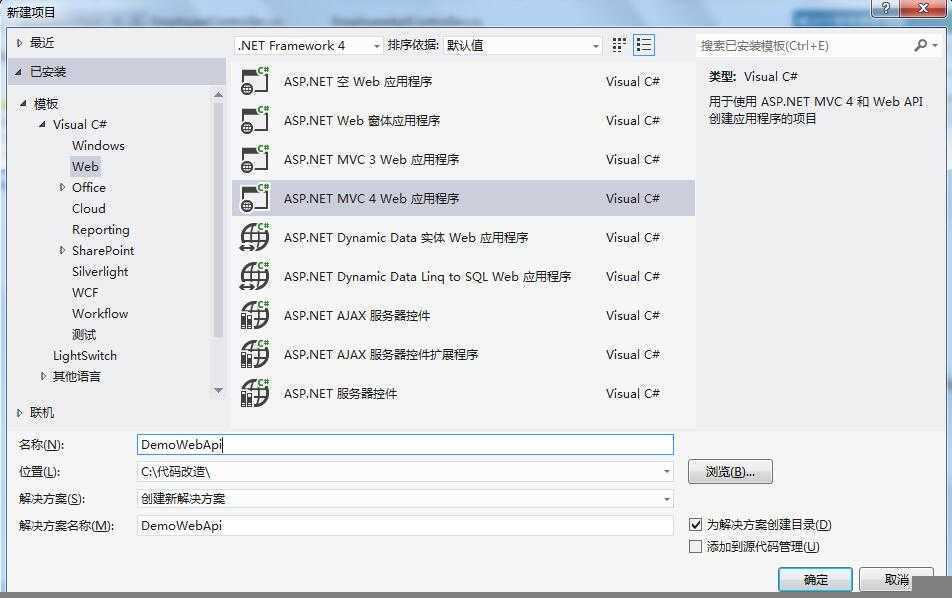Screen dimensions: 952x598
Task: Select the Workflow template category
Action: click(x=100, y=314)
